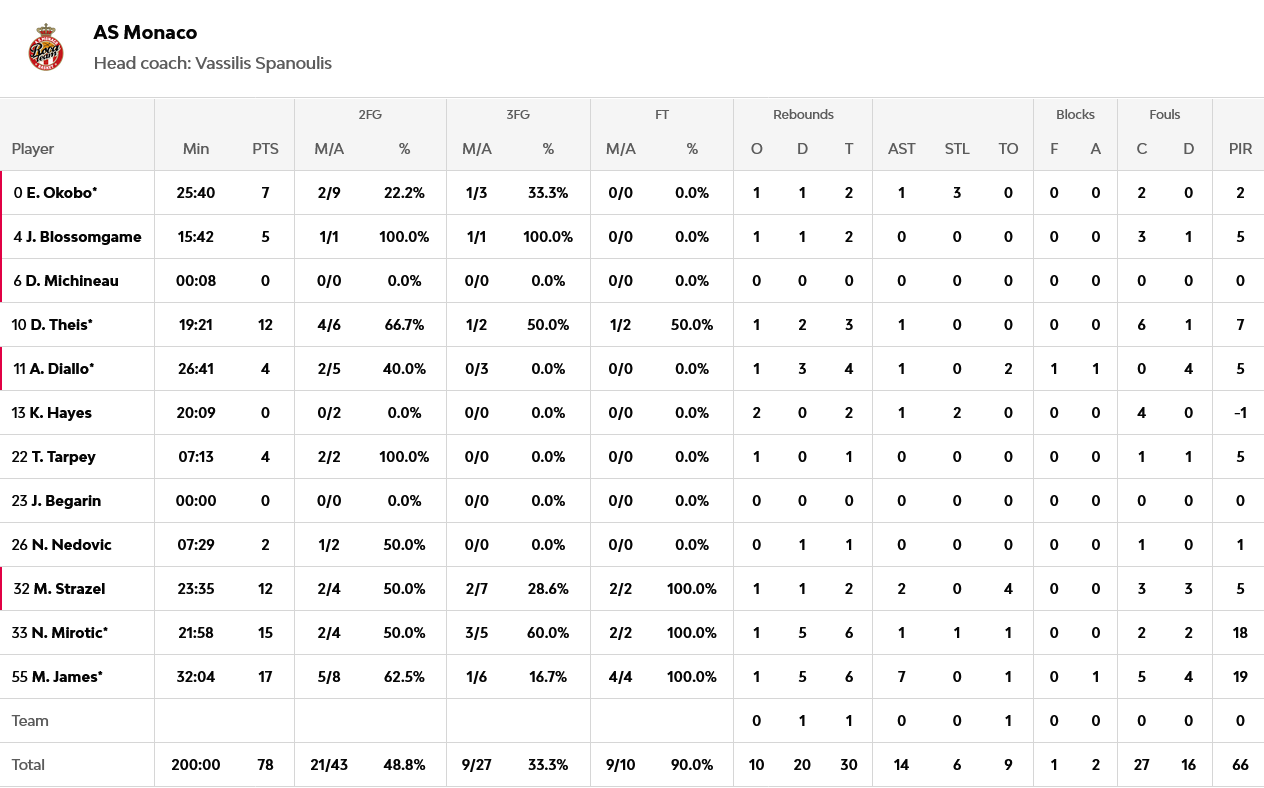
Task: Open N. Mirotic's player profile
Action: point(69,633)
